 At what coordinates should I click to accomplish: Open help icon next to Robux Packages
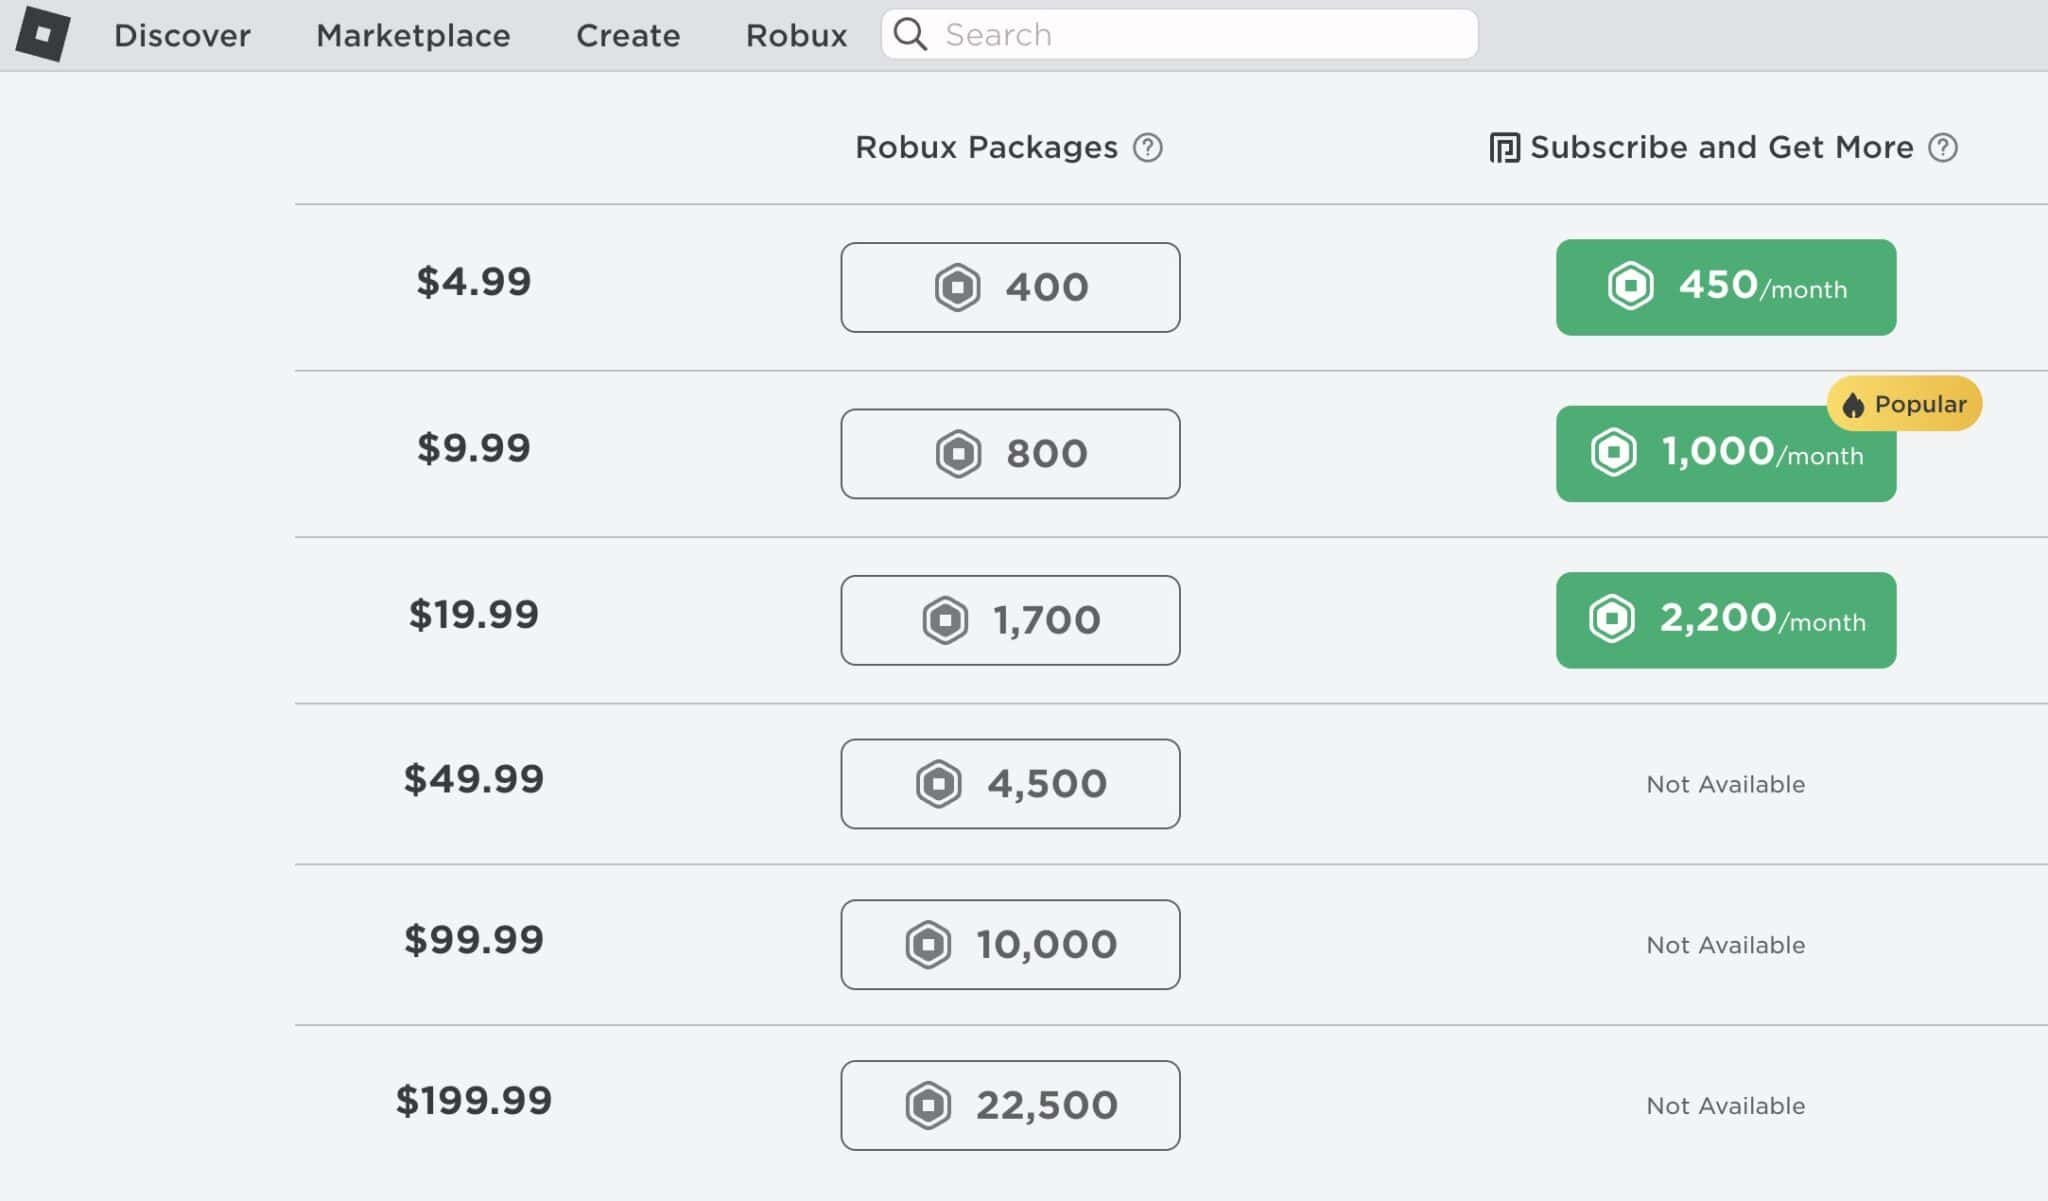pyautogui.click(x=1147, y=148)
